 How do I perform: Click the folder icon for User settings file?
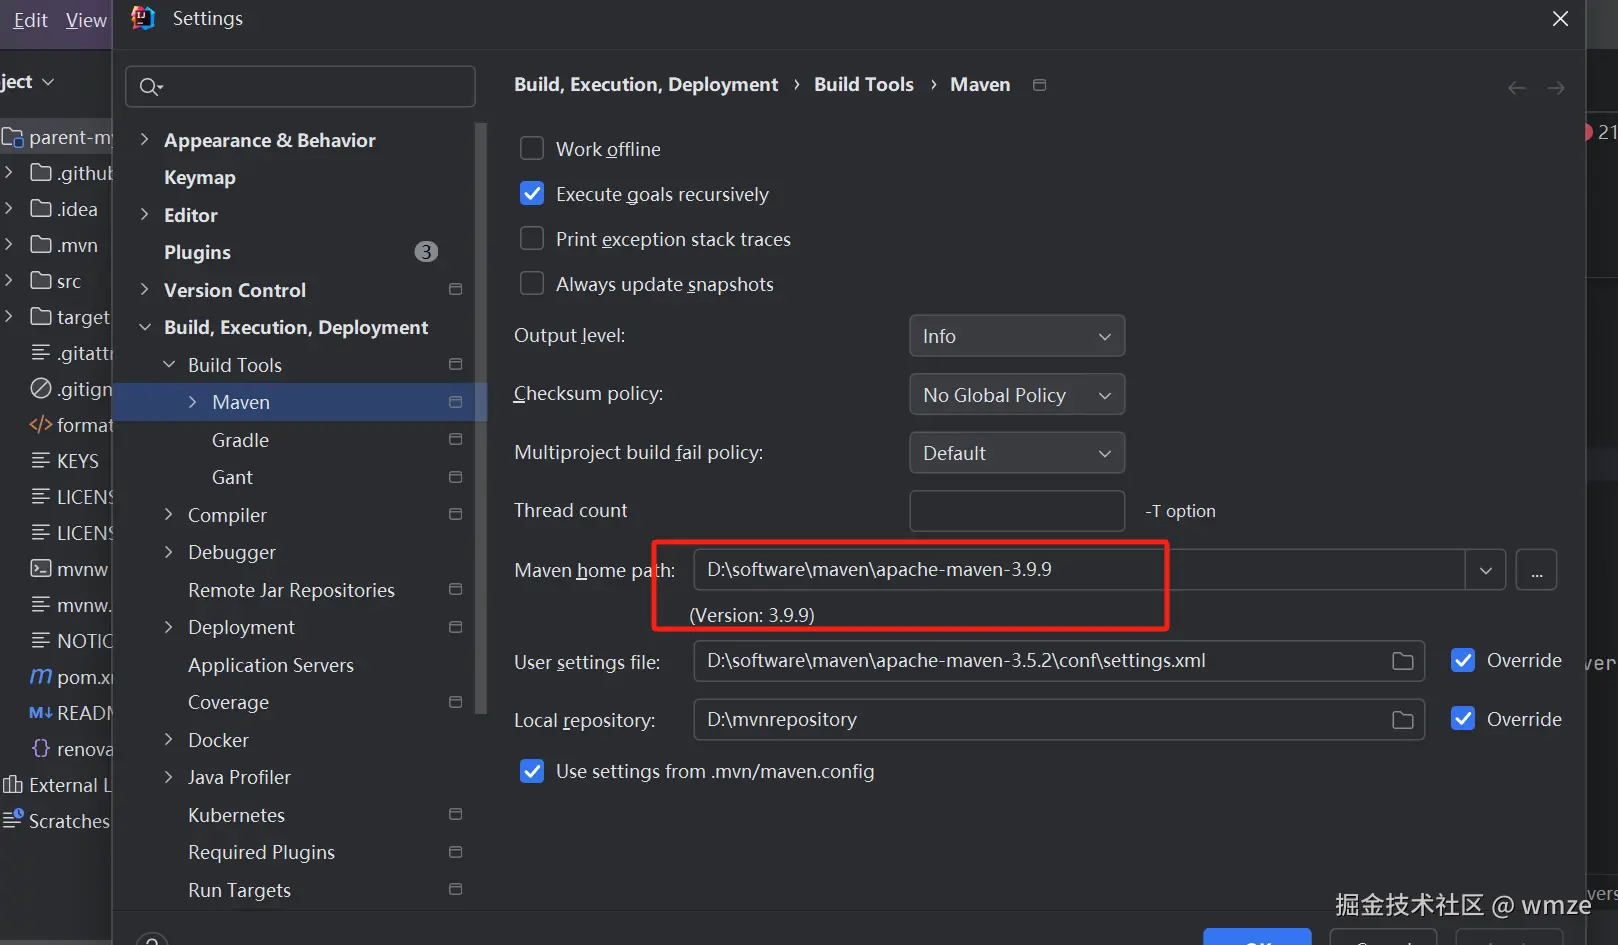1403,661
